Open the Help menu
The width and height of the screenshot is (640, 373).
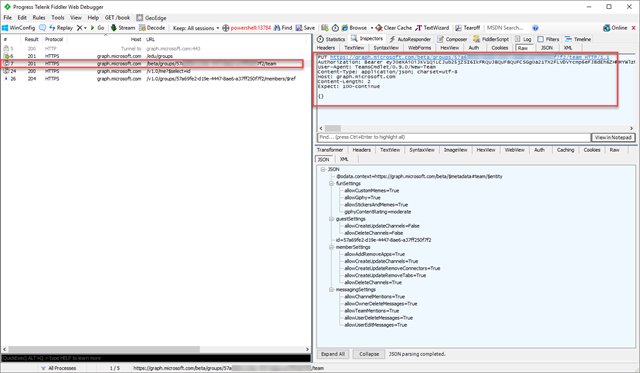click(93, 18)
